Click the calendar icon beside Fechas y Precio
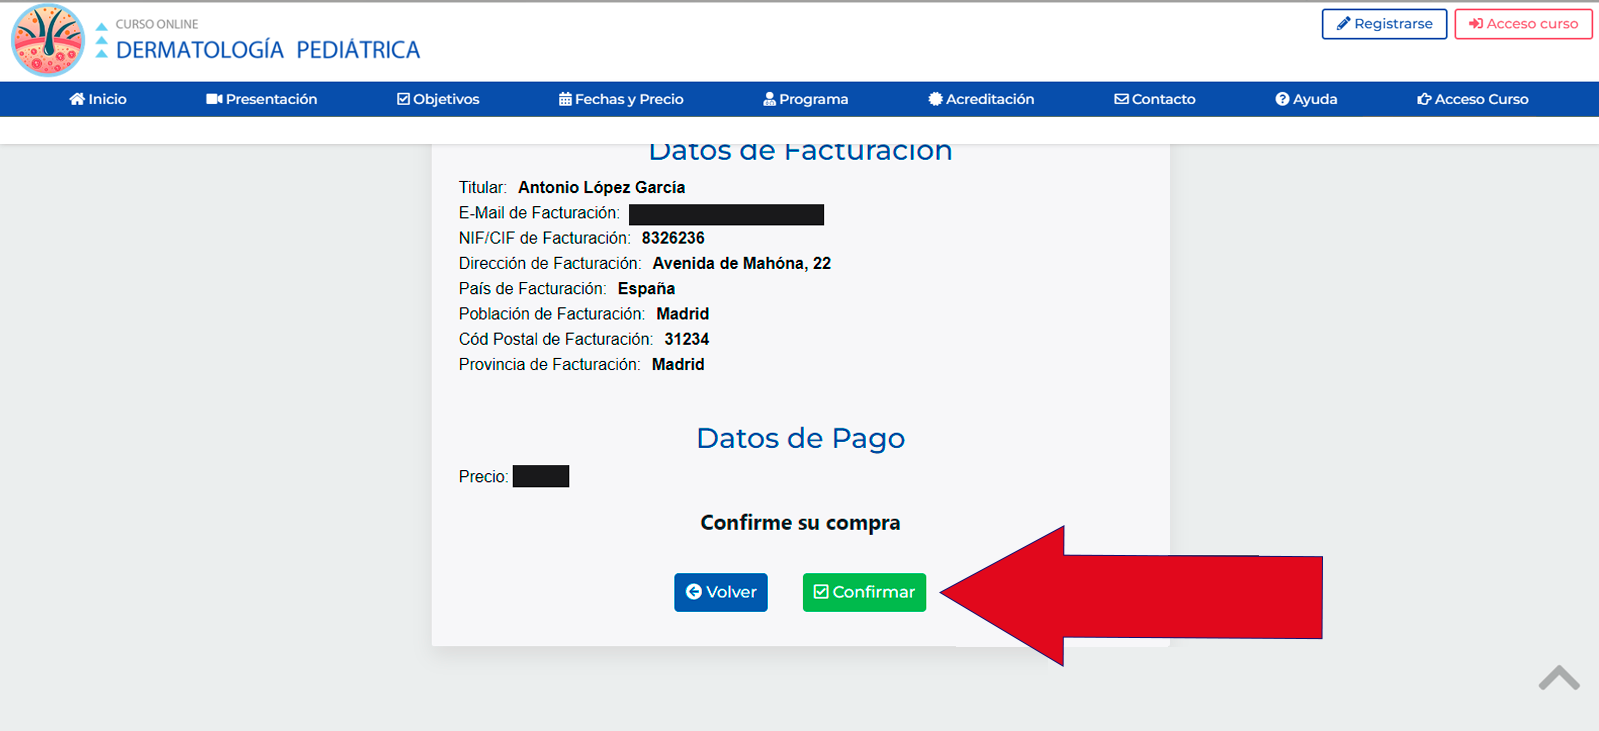 [x=565, y=99]
